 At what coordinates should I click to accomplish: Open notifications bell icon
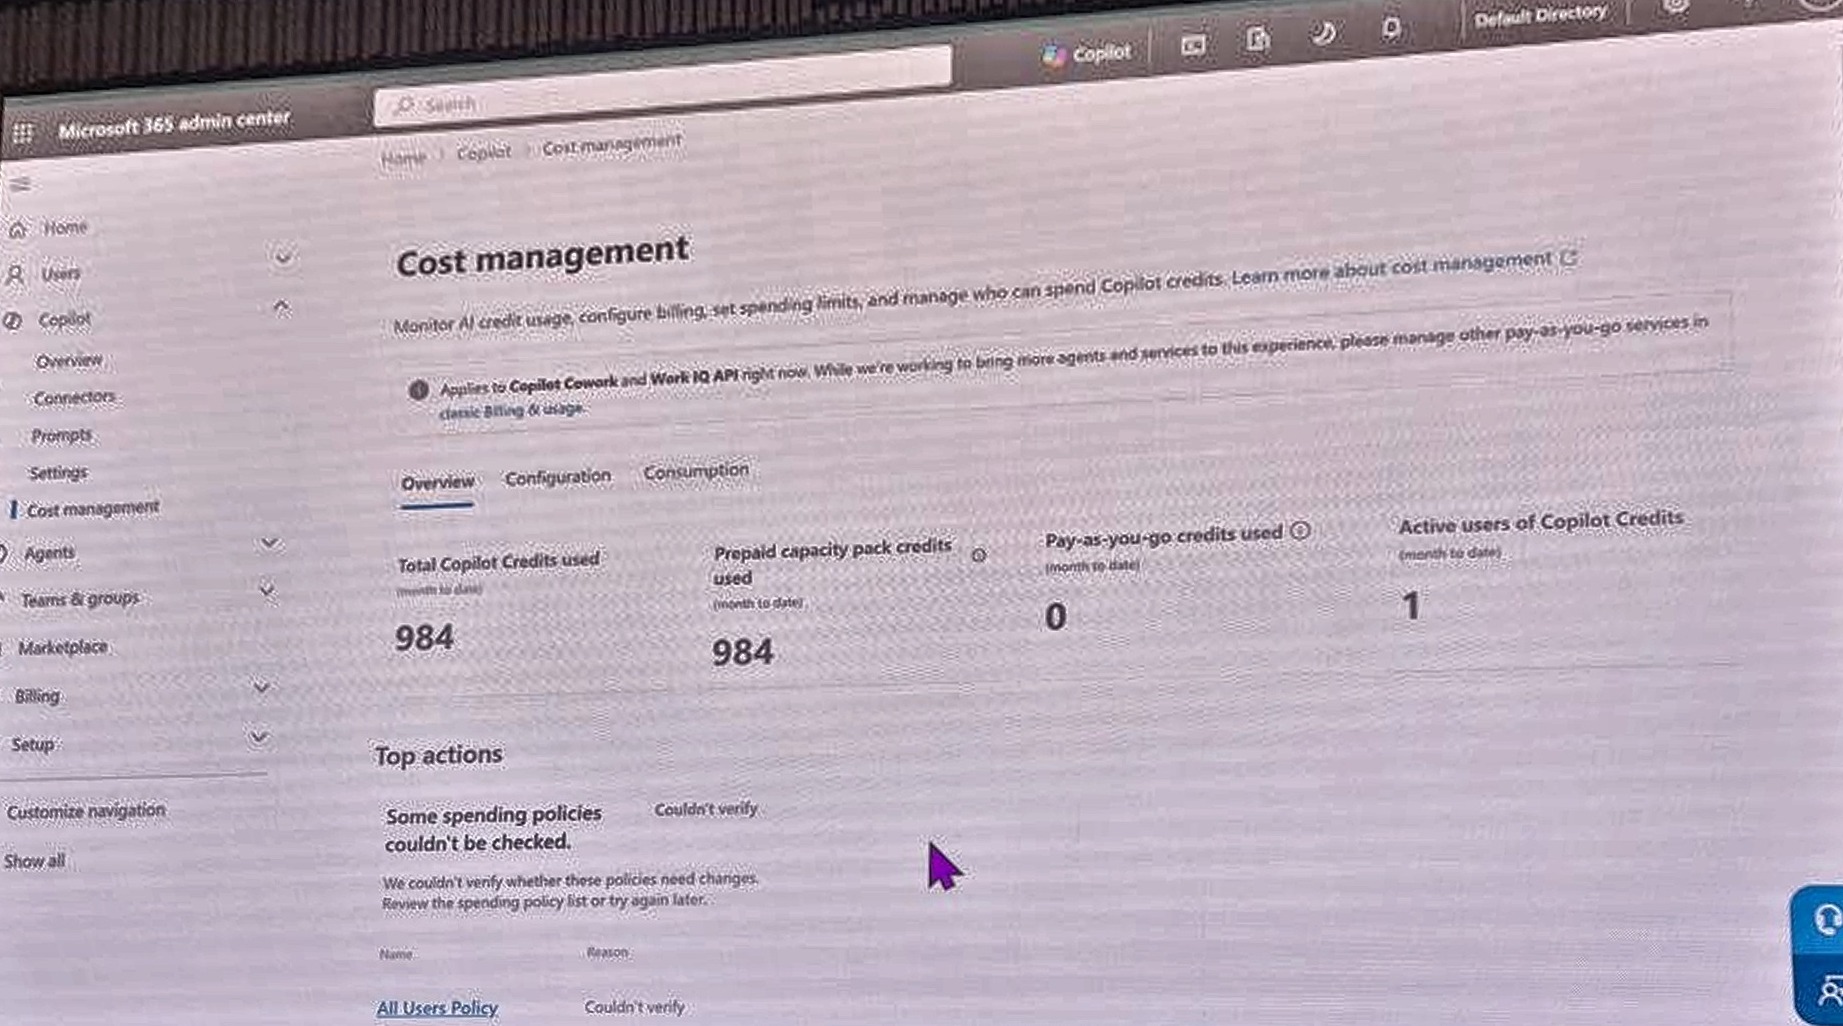point(1391,28)
